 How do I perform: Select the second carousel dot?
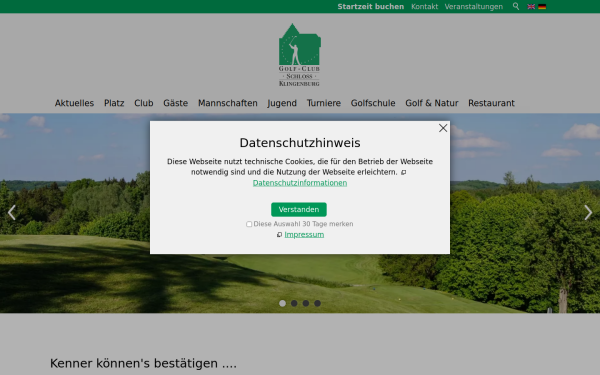tap(294, 303)
